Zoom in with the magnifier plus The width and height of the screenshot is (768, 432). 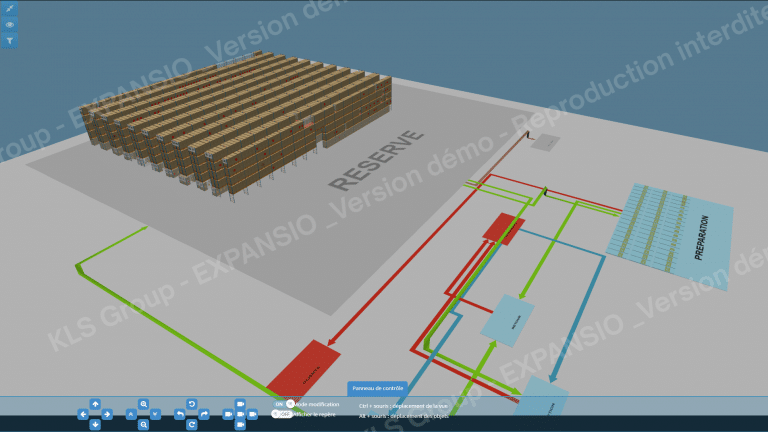(x=143, y=403)
